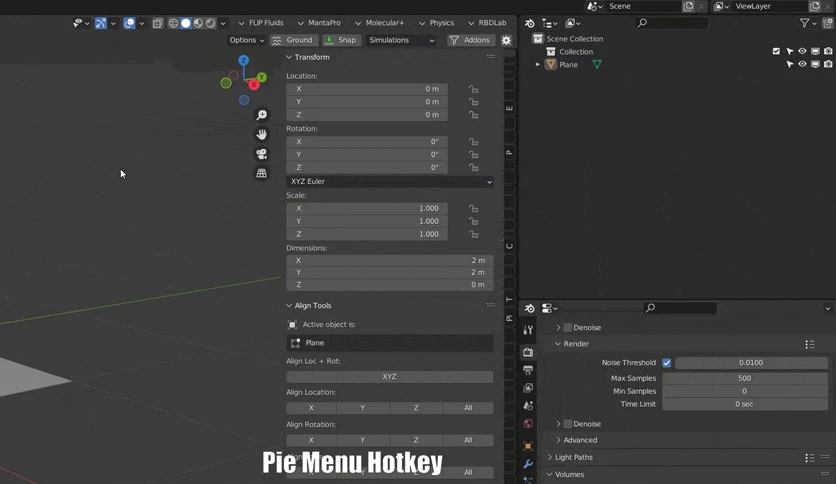The image size is (836, 484).
Task: Toggle Collection exclude checkbox in outliner
Action: click(x=776, y=51)
